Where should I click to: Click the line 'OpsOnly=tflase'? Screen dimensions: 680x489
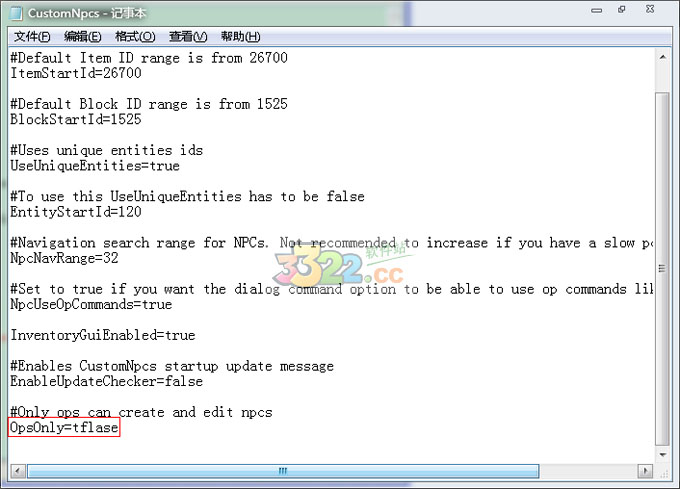pyautogui.click(x=64, y=427)
